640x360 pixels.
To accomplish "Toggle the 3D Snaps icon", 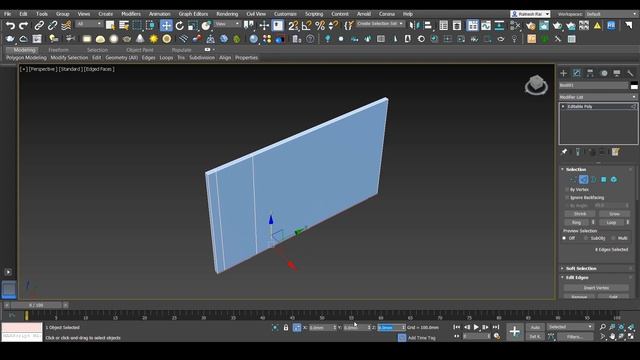I will pyautogui.click(x=293, y=26).
